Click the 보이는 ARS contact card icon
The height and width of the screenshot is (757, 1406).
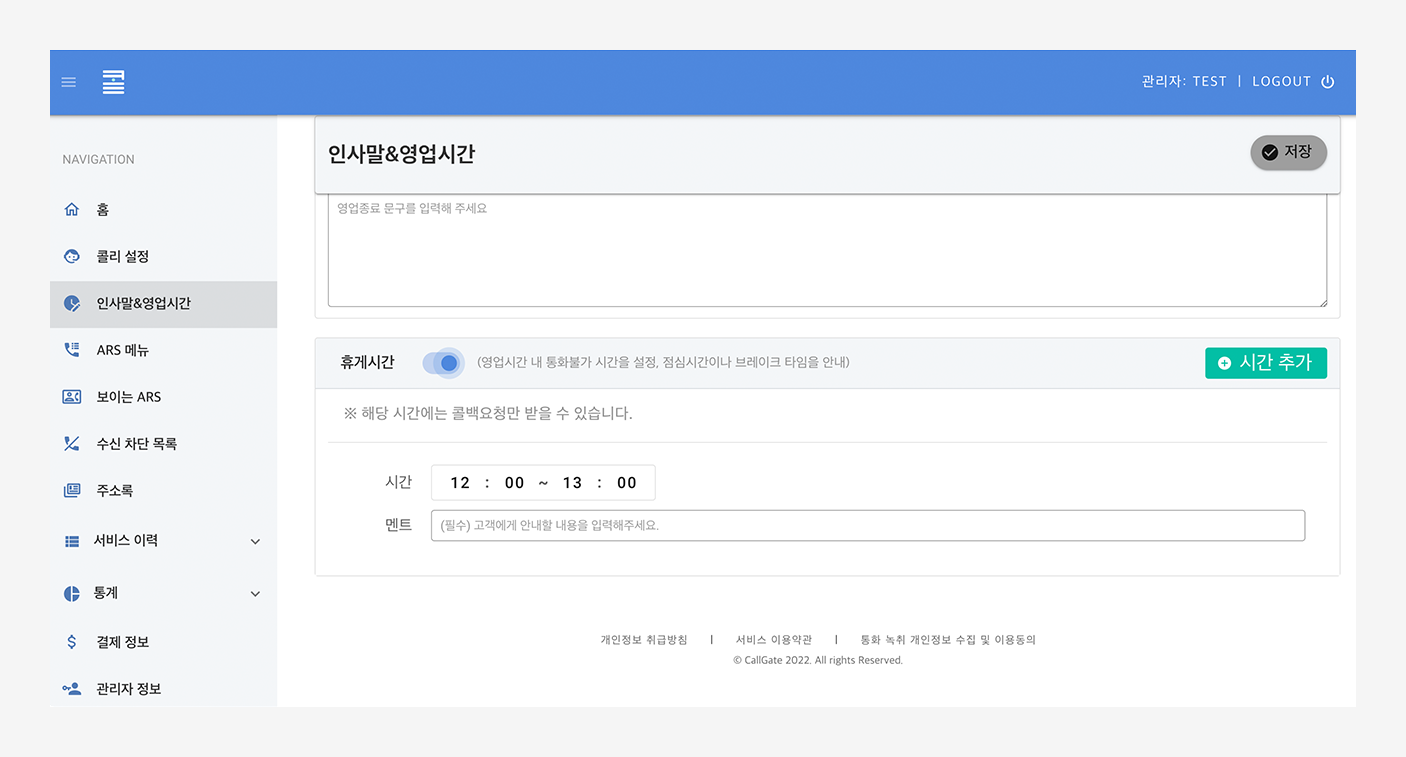click(71, 397)
